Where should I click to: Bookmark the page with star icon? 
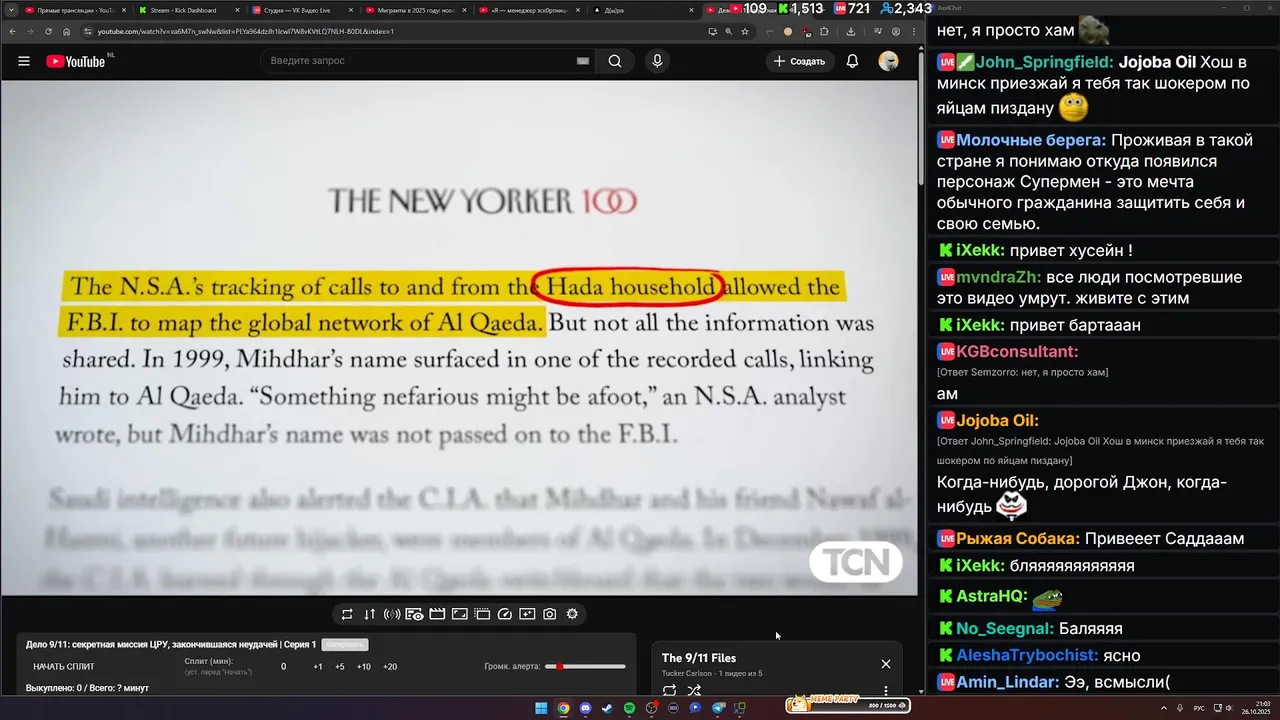click(x=745, y=31)
